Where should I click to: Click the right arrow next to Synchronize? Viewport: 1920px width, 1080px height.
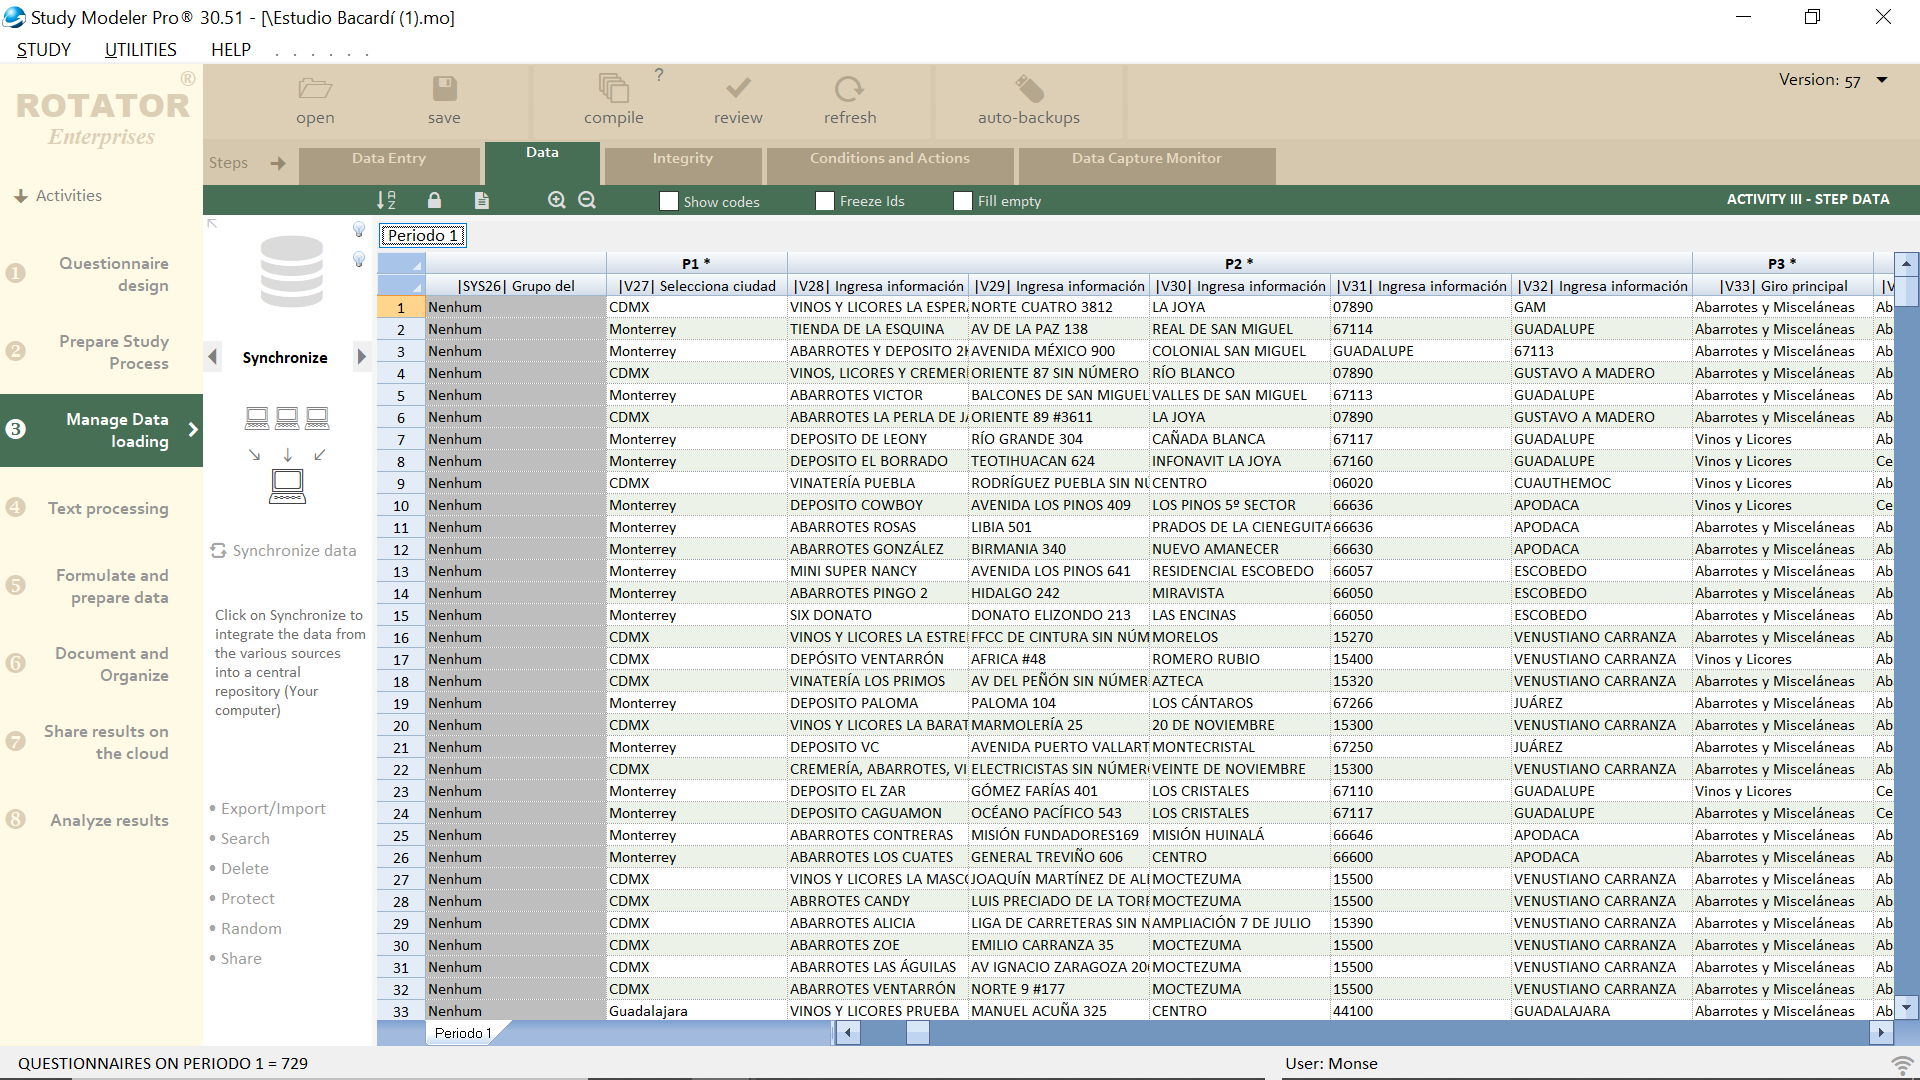click(361, 357)
